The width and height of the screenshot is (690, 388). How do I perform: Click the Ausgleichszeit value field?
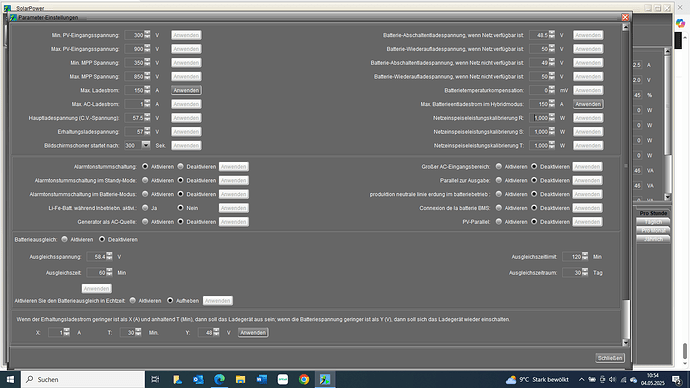pyautogui.click(x=96, y=273)
